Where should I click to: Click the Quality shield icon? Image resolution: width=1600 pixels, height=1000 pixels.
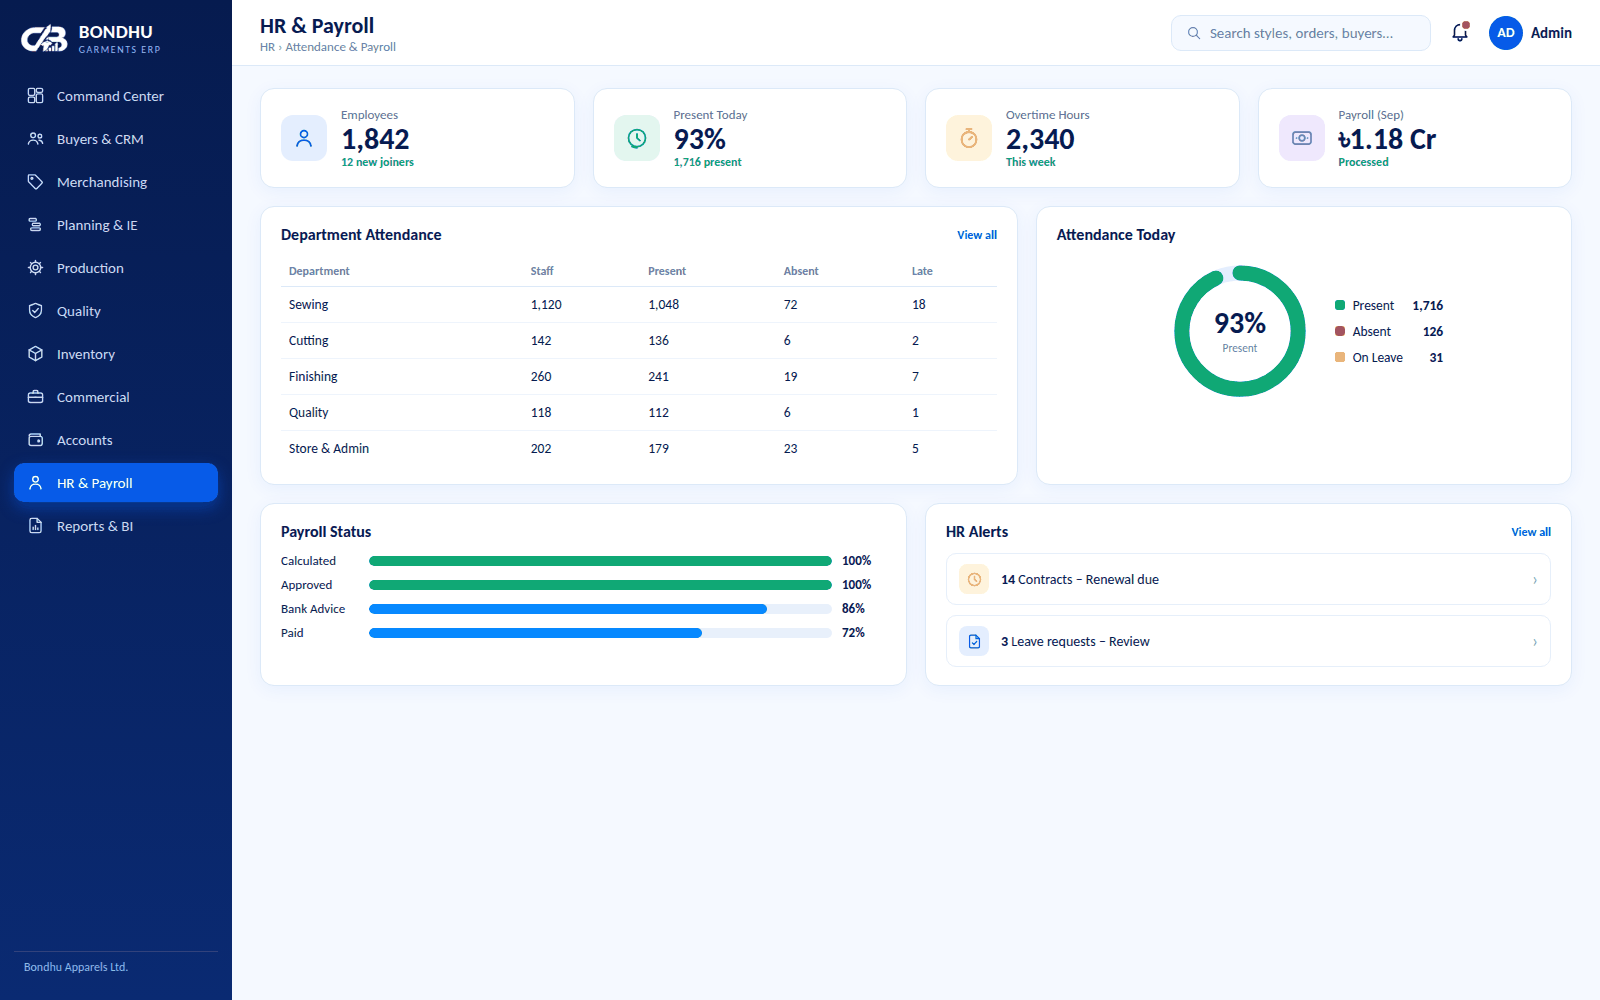click(x=36, y=311)
